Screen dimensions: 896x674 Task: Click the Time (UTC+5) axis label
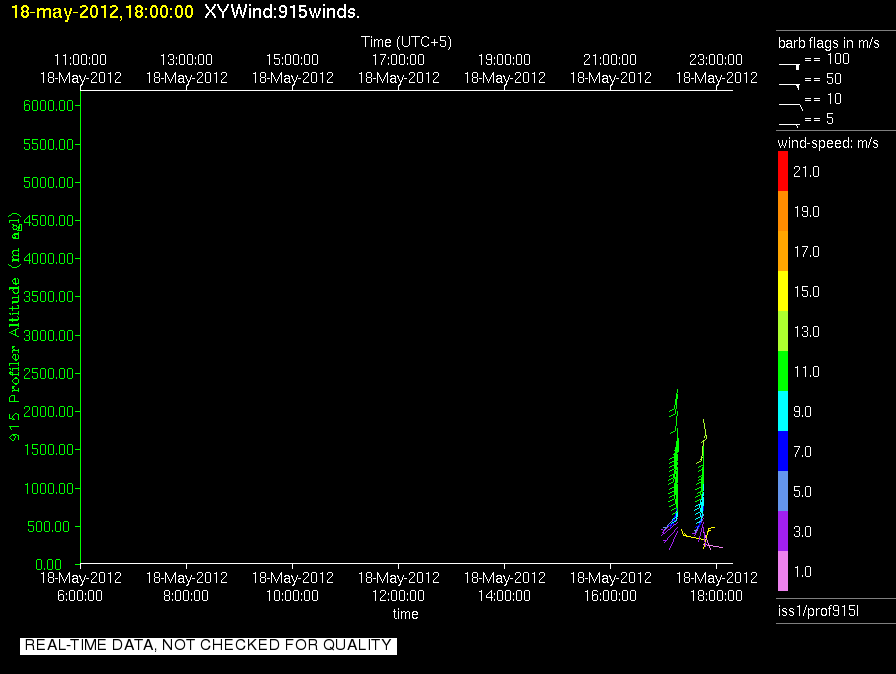coord(406,42)
